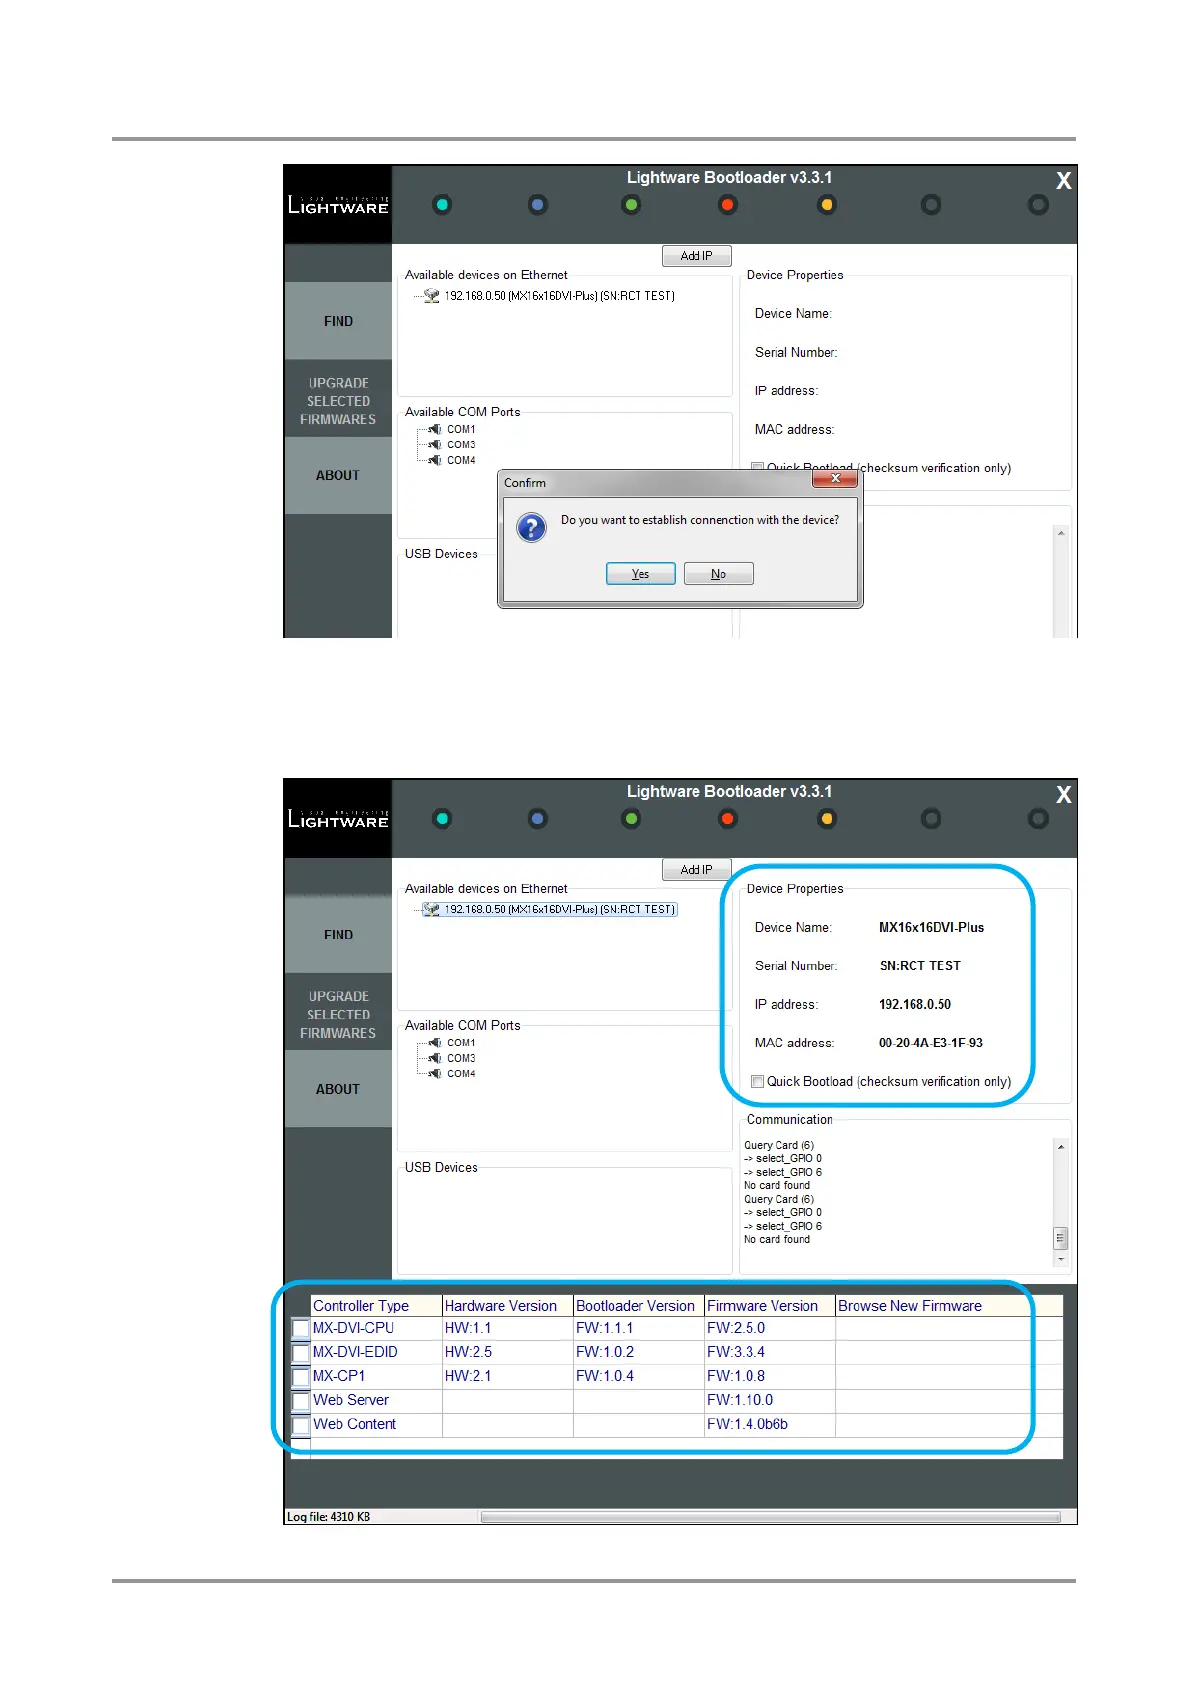Click Browse New Firmware cell for MX-DVI-CPU

coord(948,1329)
